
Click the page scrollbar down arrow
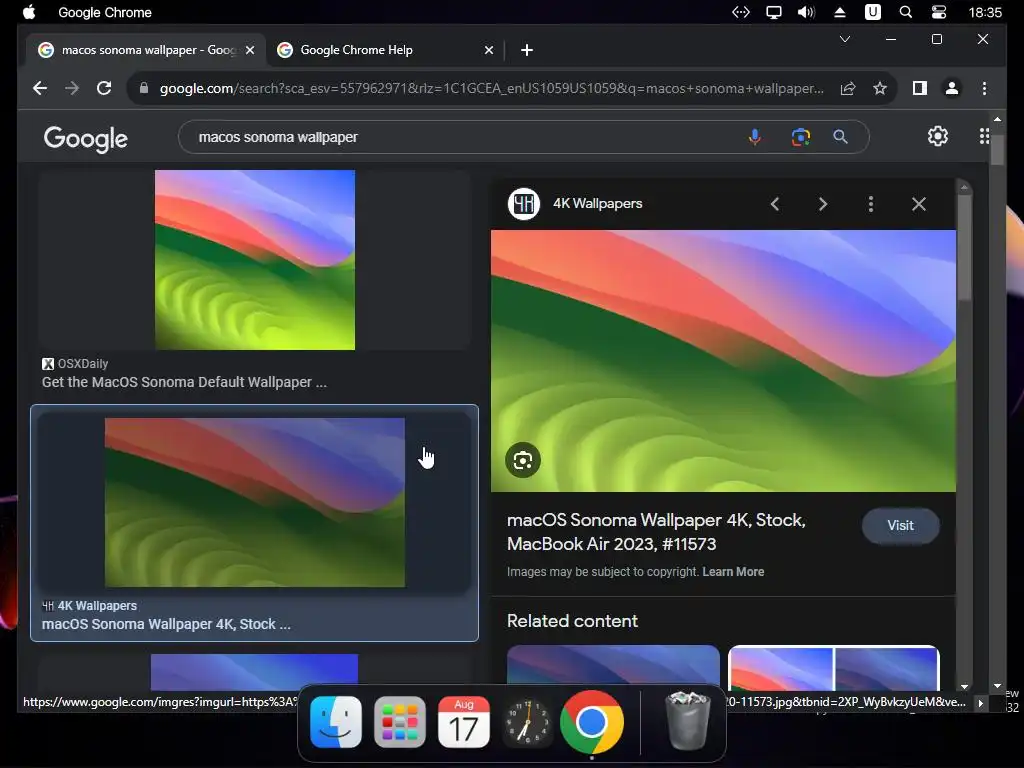(997, 686)
